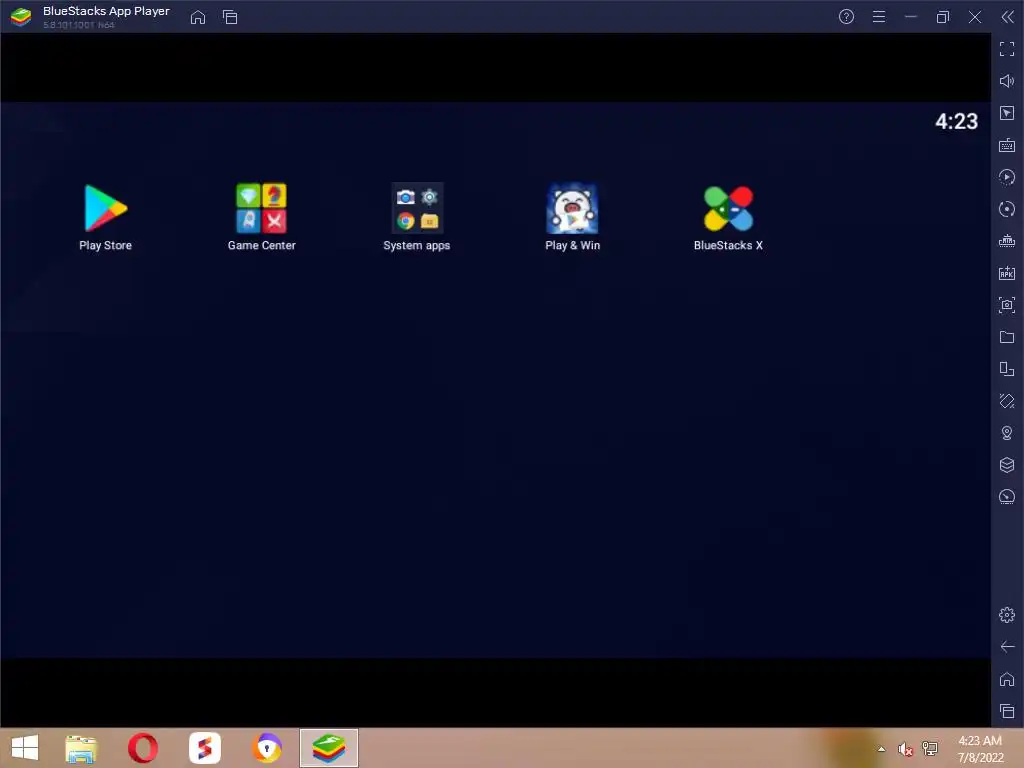The image size is (1024, 768).
Task: Open multi-instance window icon in title bar
Action: (x=230, y=17)
